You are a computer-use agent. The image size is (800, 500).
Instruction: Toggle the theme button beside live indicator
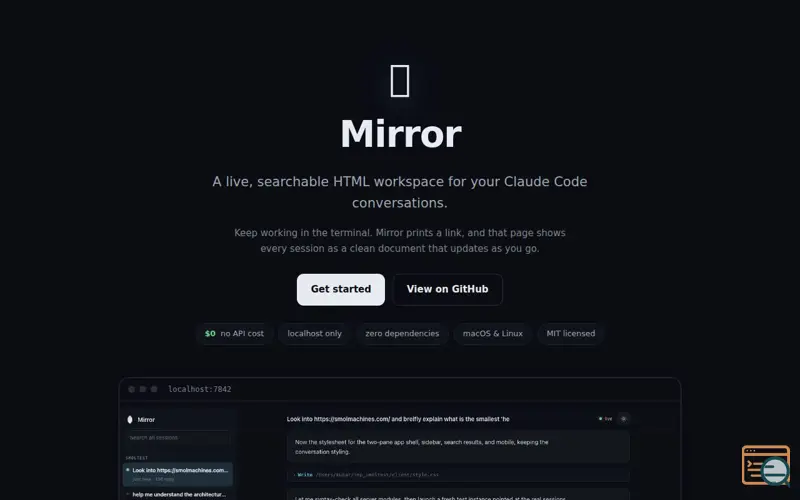[x=623, y=419]
